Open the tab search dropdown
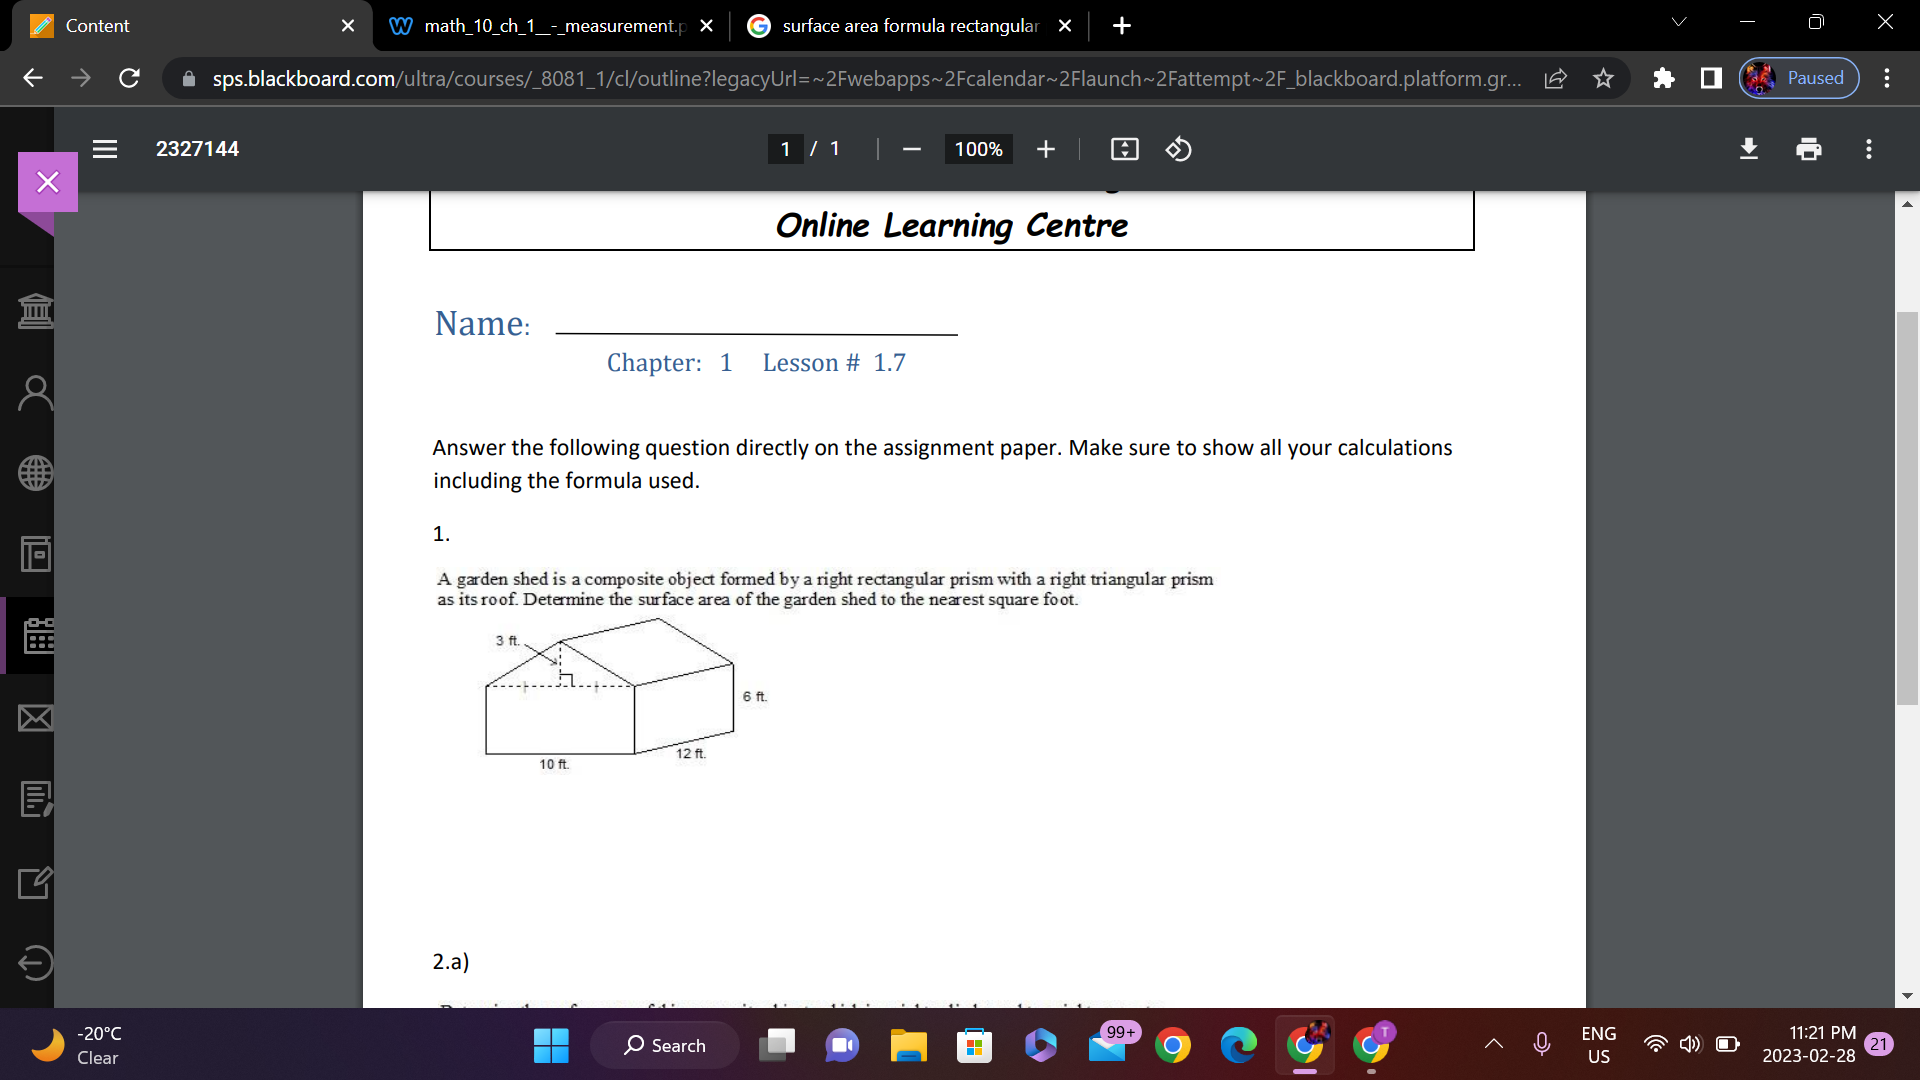 1680,21
